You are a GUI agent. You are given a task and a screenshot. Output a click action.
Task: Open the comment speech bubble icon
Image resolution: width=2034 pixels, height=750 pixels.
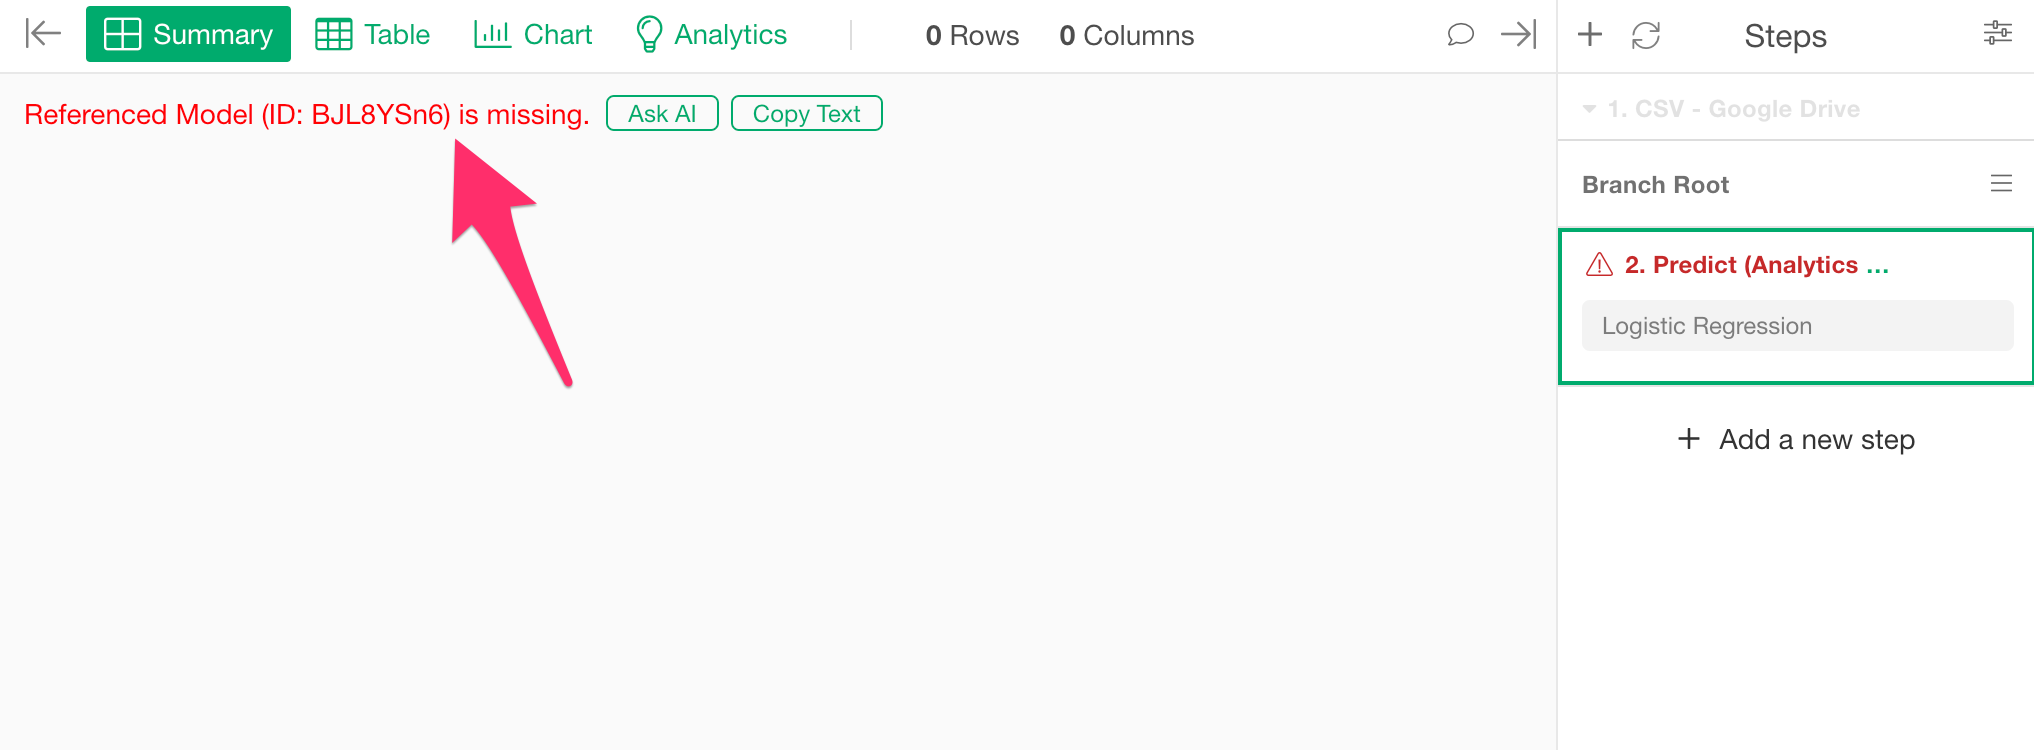click(1460, 35)
